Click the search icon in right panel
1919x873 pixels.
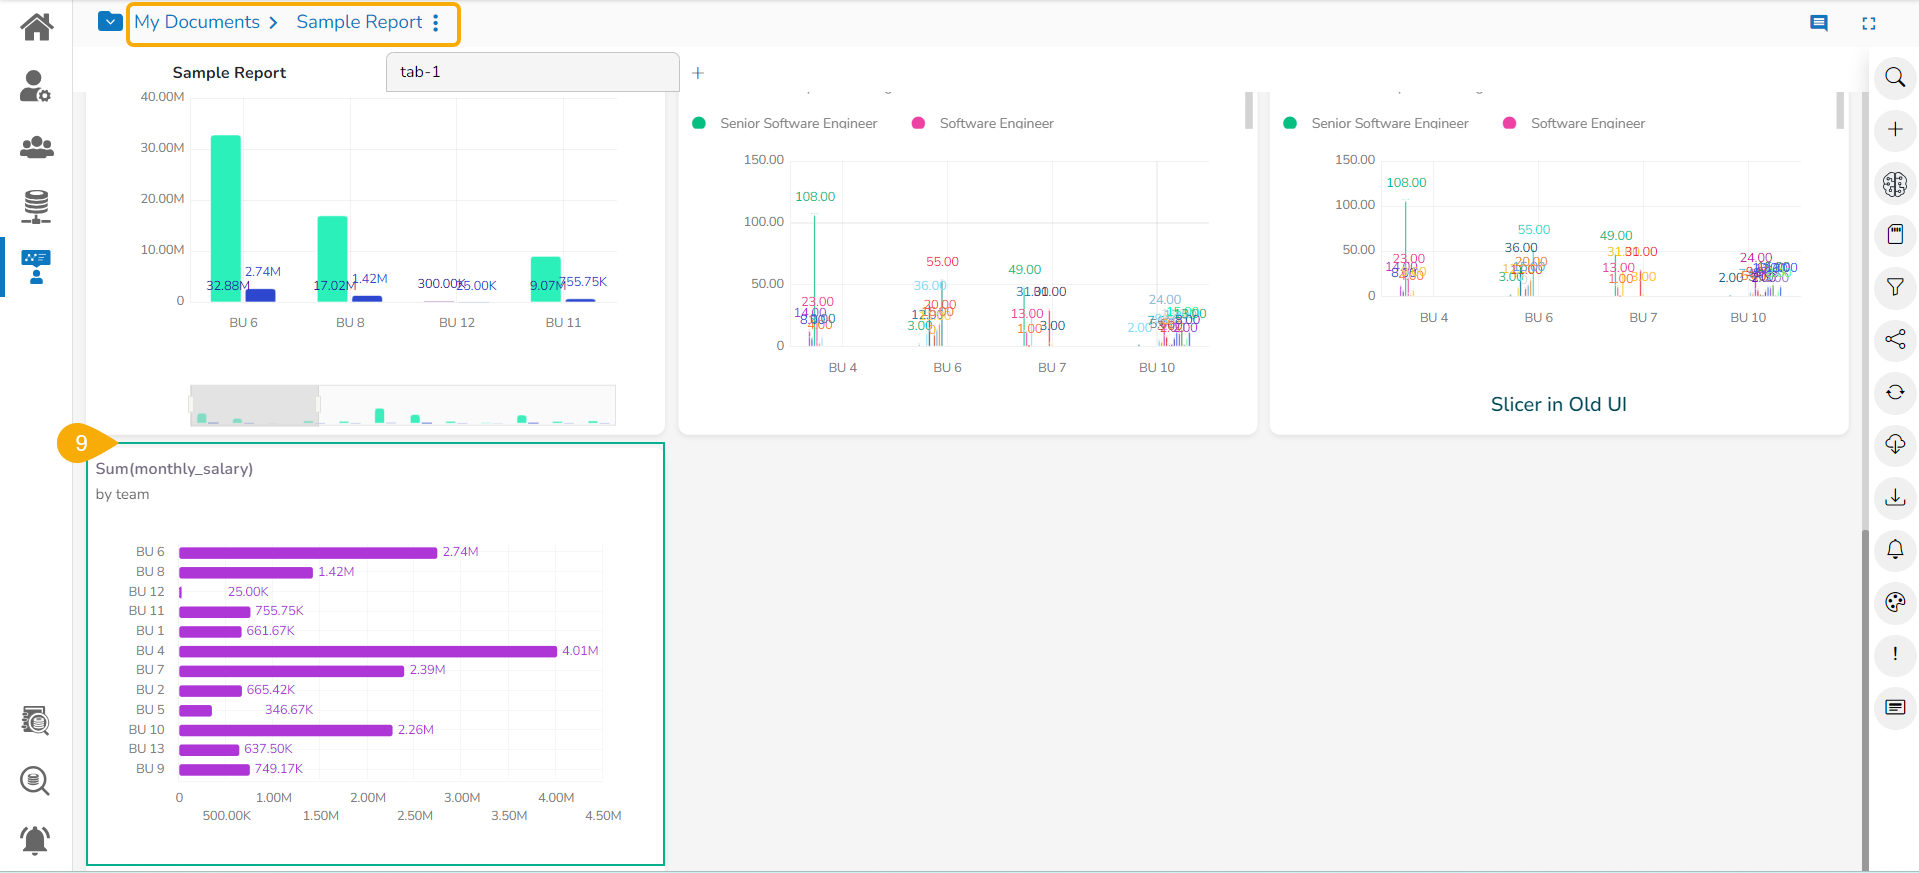coord(1895,78)
